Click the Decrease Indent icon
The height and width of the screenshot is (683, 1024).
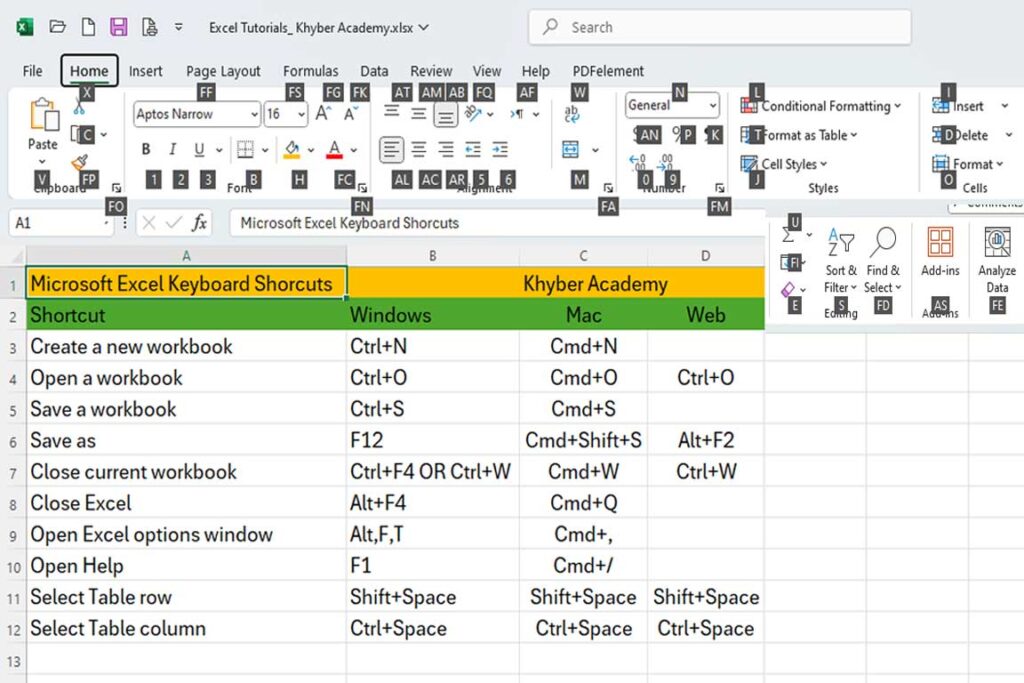[473, 150]
